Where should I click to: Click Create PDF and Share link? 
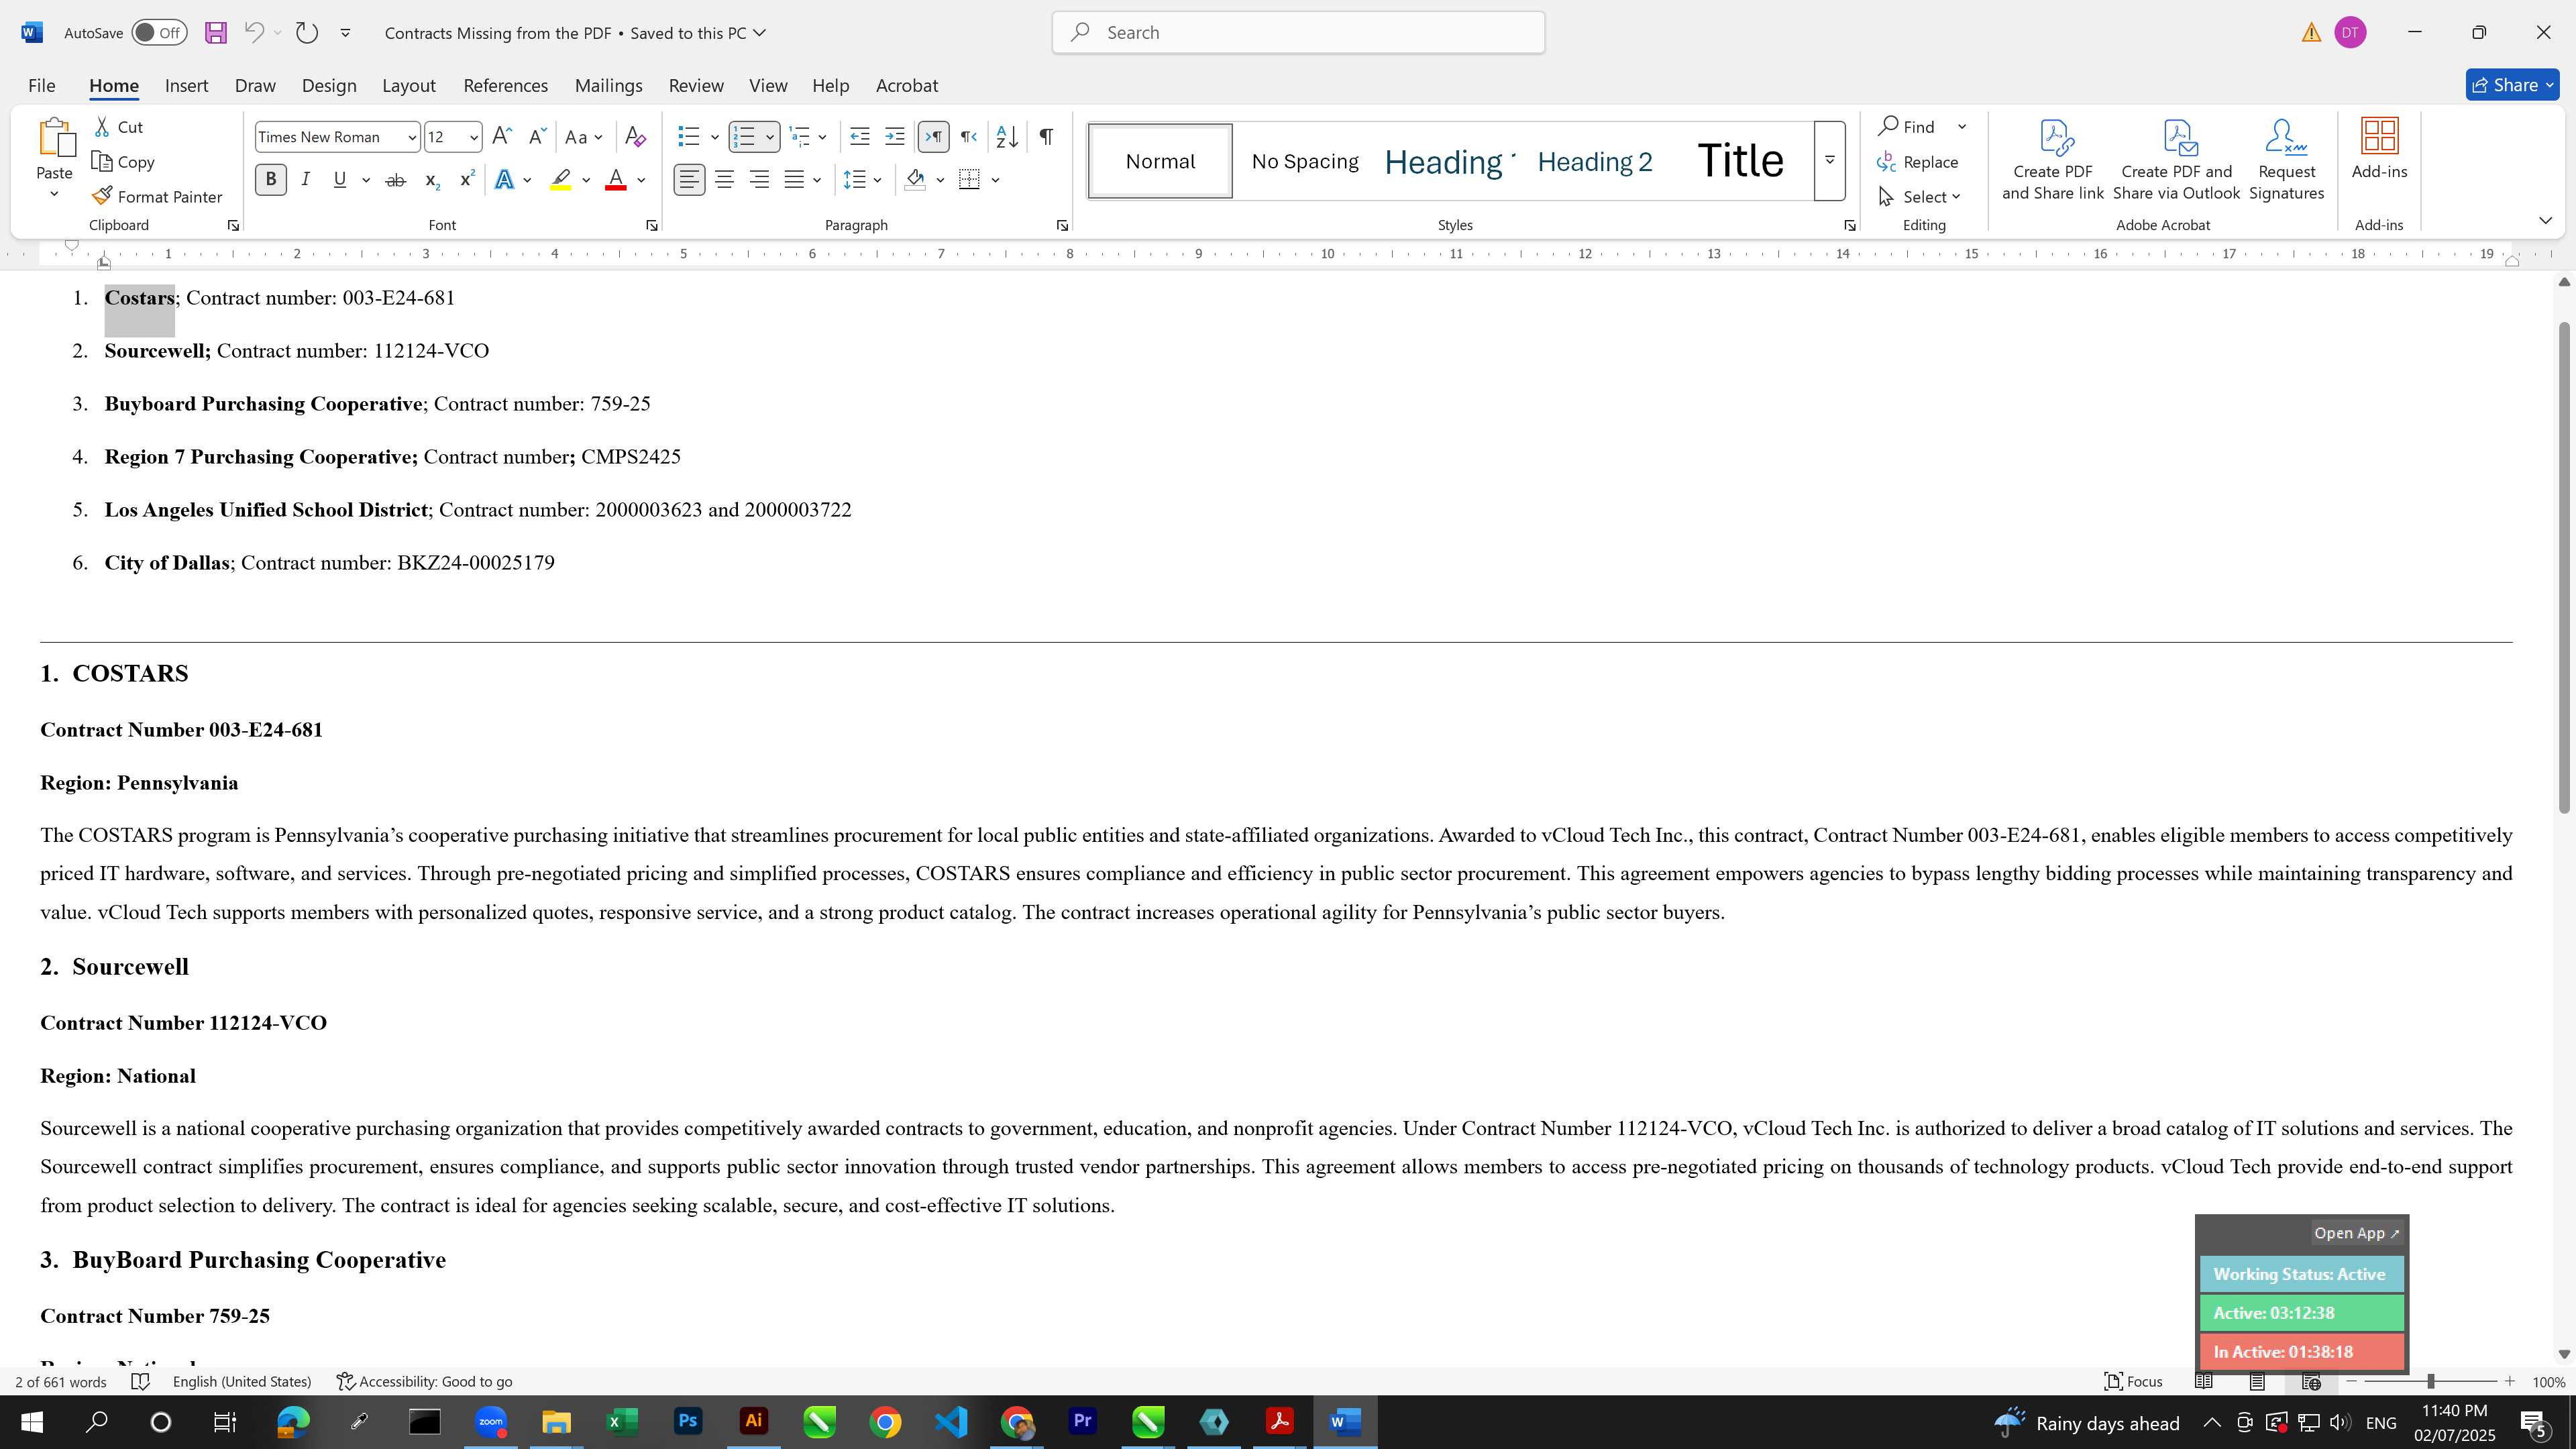tap(2053, 160)
